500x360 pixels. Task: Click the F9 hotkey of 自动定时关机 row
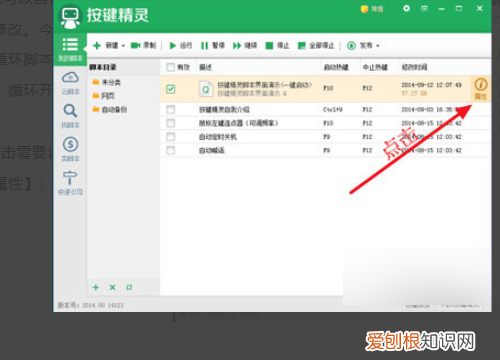tap(327, 137)
